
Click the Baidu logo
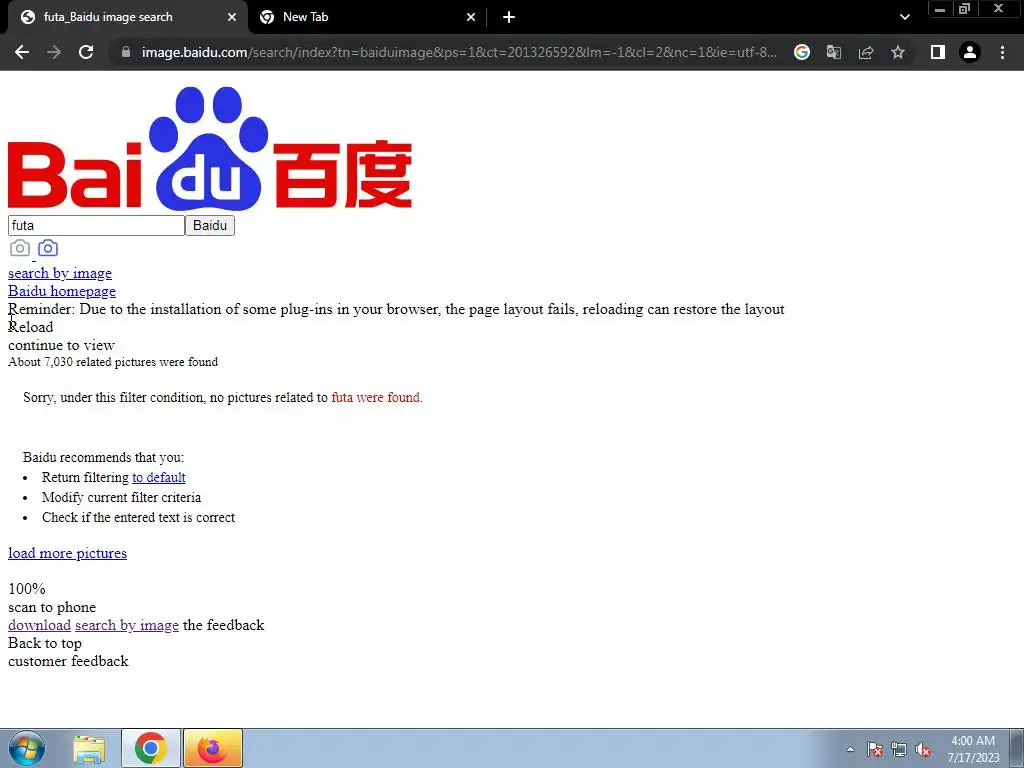(x=210, y=148)
